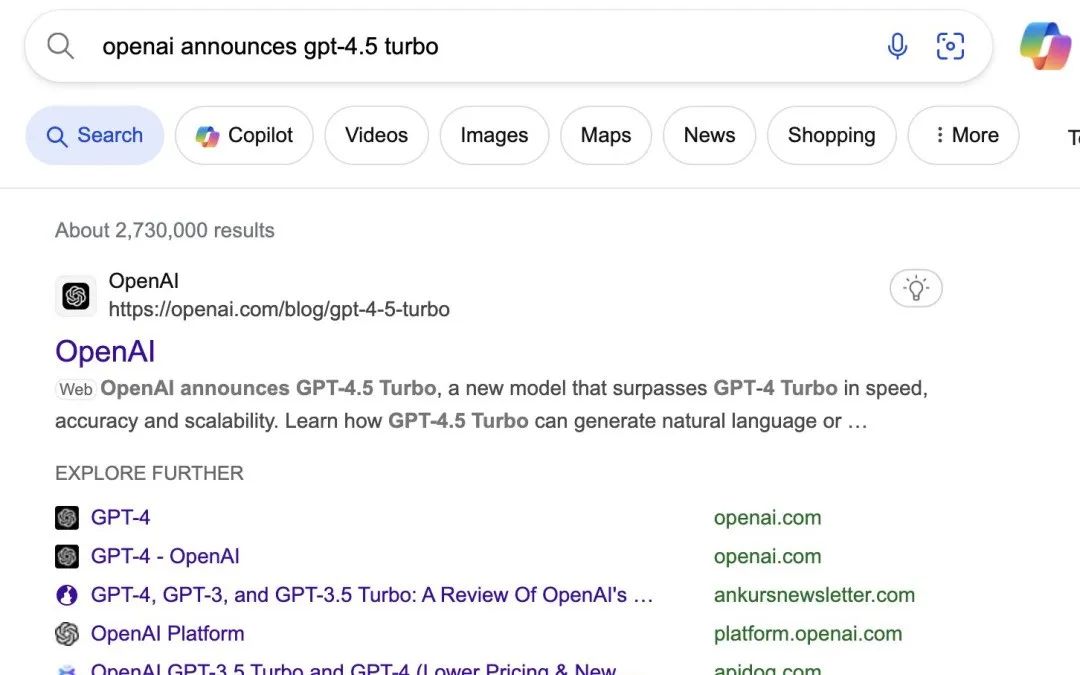Click the OpenAI Platform favicon
The width and height of the screenshot is (1080, 675).
coord(67,633)
